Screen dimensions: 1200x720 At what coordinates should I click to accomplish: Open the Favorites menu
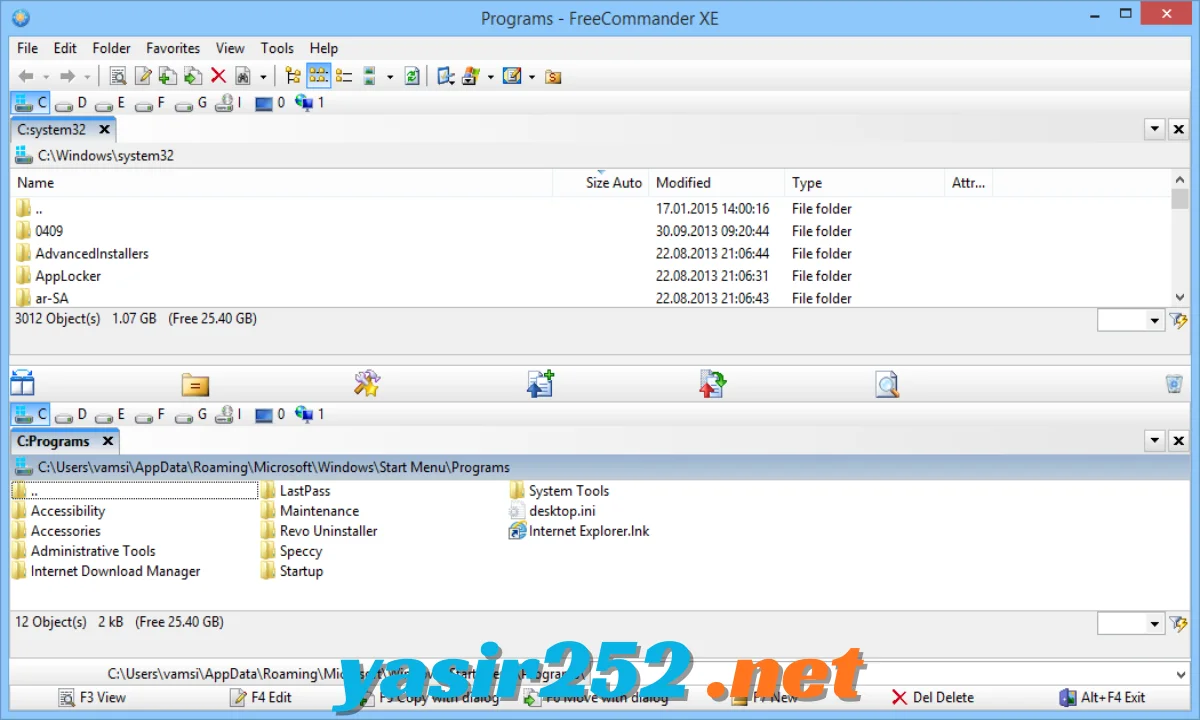pos(173,48)
